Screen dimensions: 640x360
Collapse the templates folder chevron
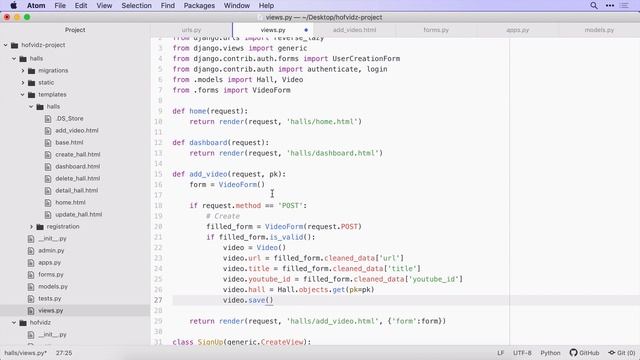coord(22,95)
